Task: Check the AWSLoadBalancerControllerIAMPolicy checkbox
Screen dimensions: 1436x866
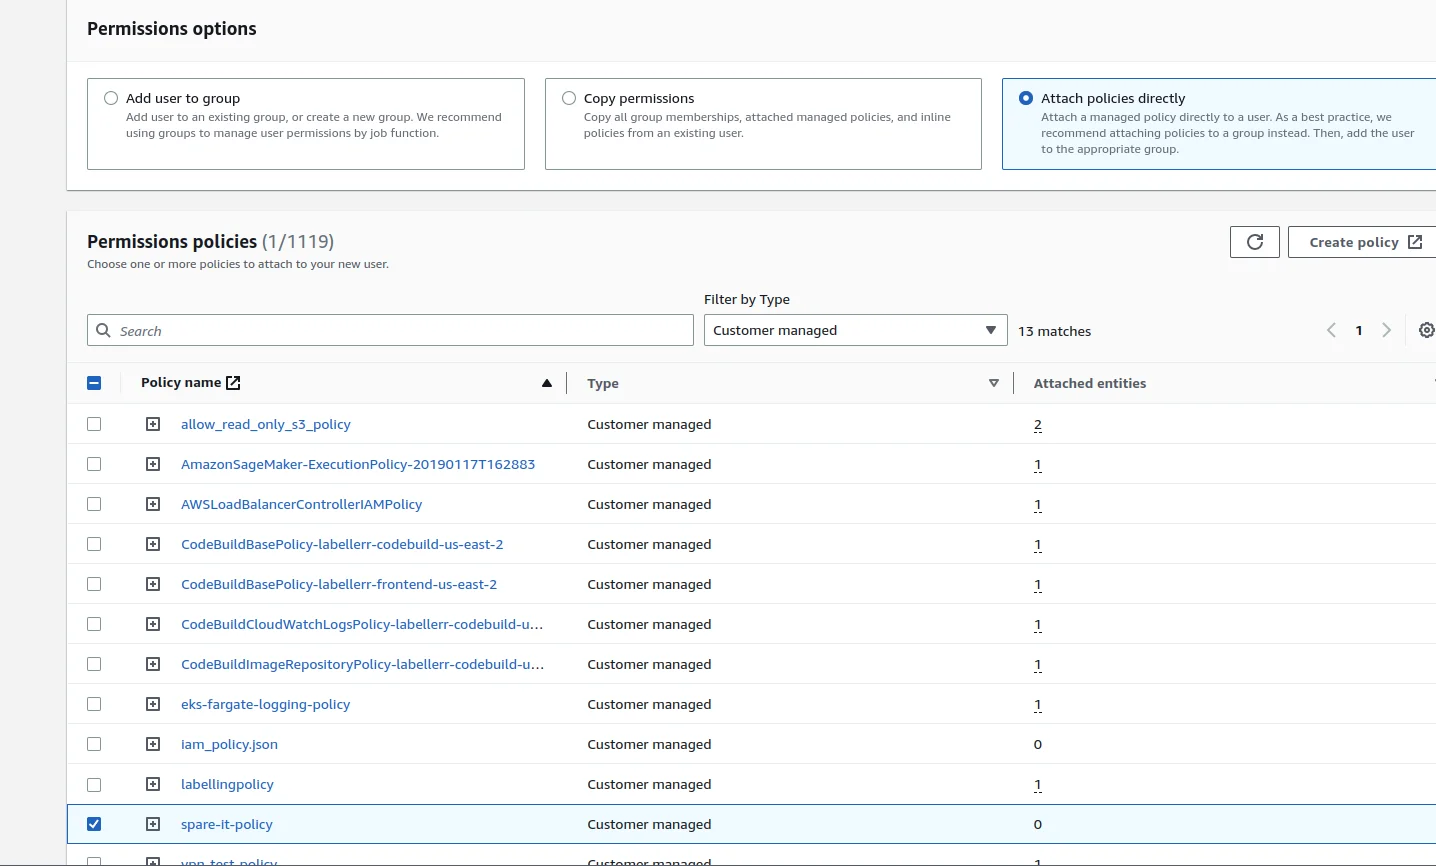Action: [x=94, y=504]
